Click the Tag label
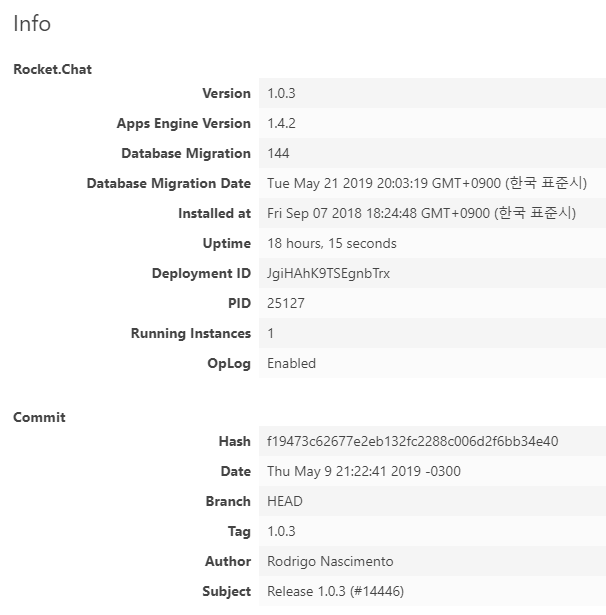 [x=239, y=531]
